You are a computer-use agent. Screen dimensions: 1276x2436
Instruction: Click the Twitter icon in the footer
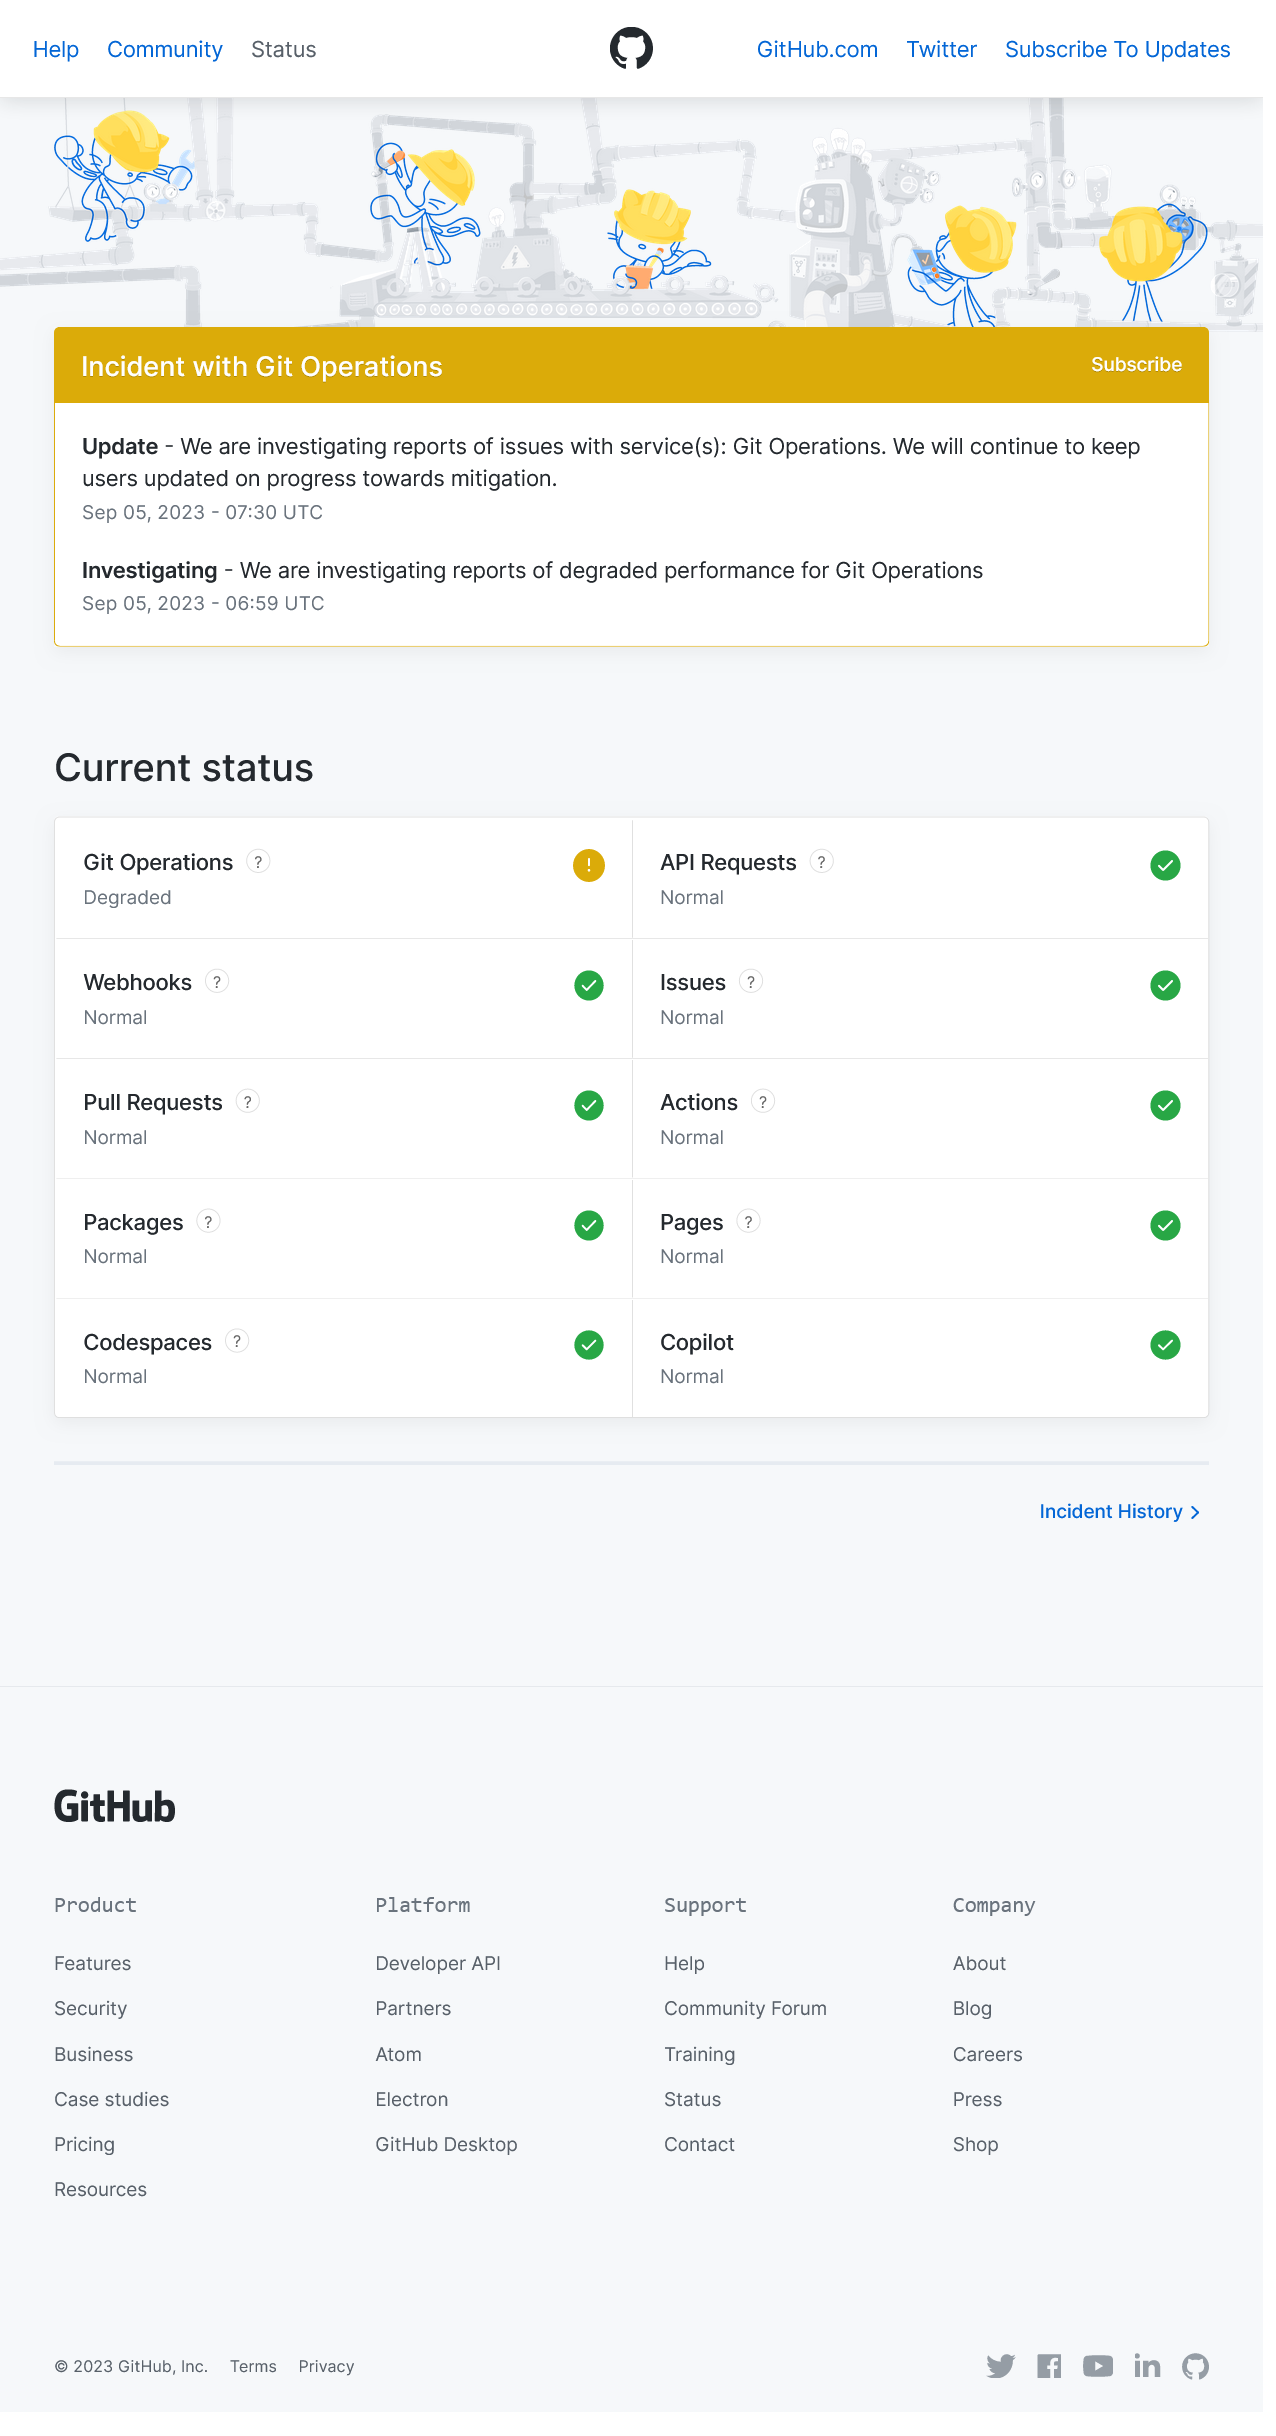point(1000,2366)
